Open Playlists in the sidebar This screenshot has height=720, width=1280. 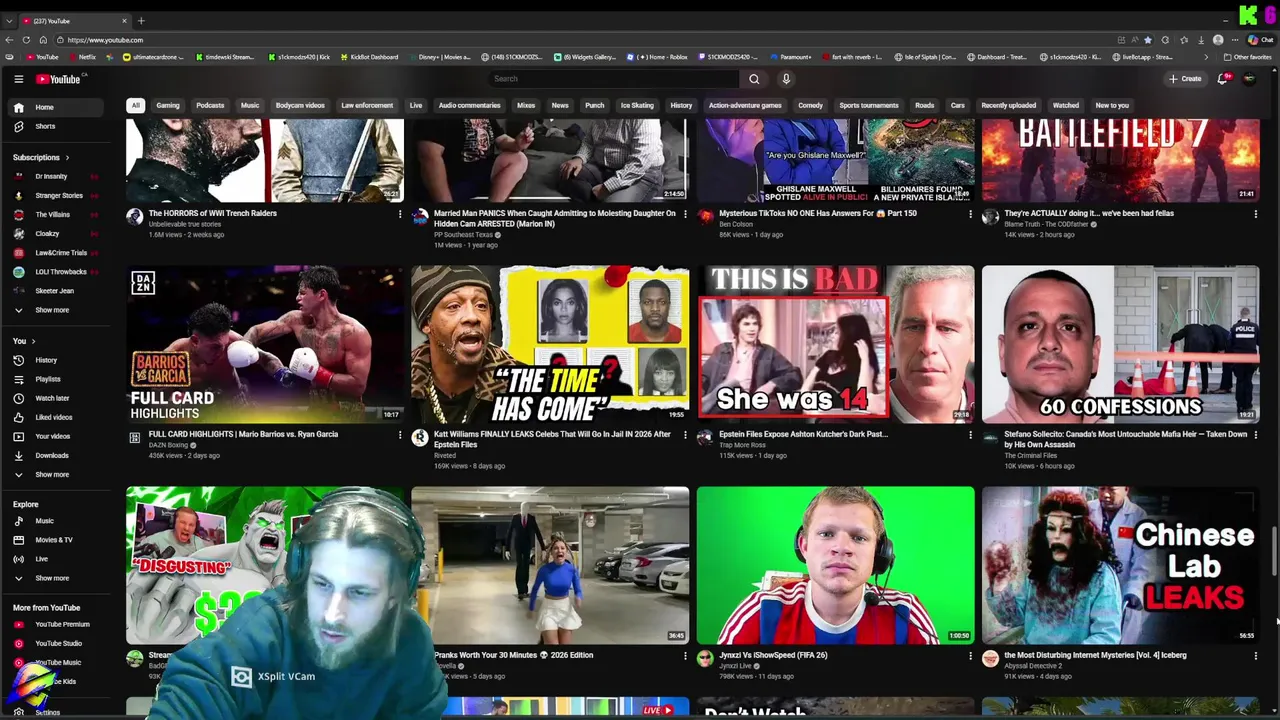pos(54,379)
